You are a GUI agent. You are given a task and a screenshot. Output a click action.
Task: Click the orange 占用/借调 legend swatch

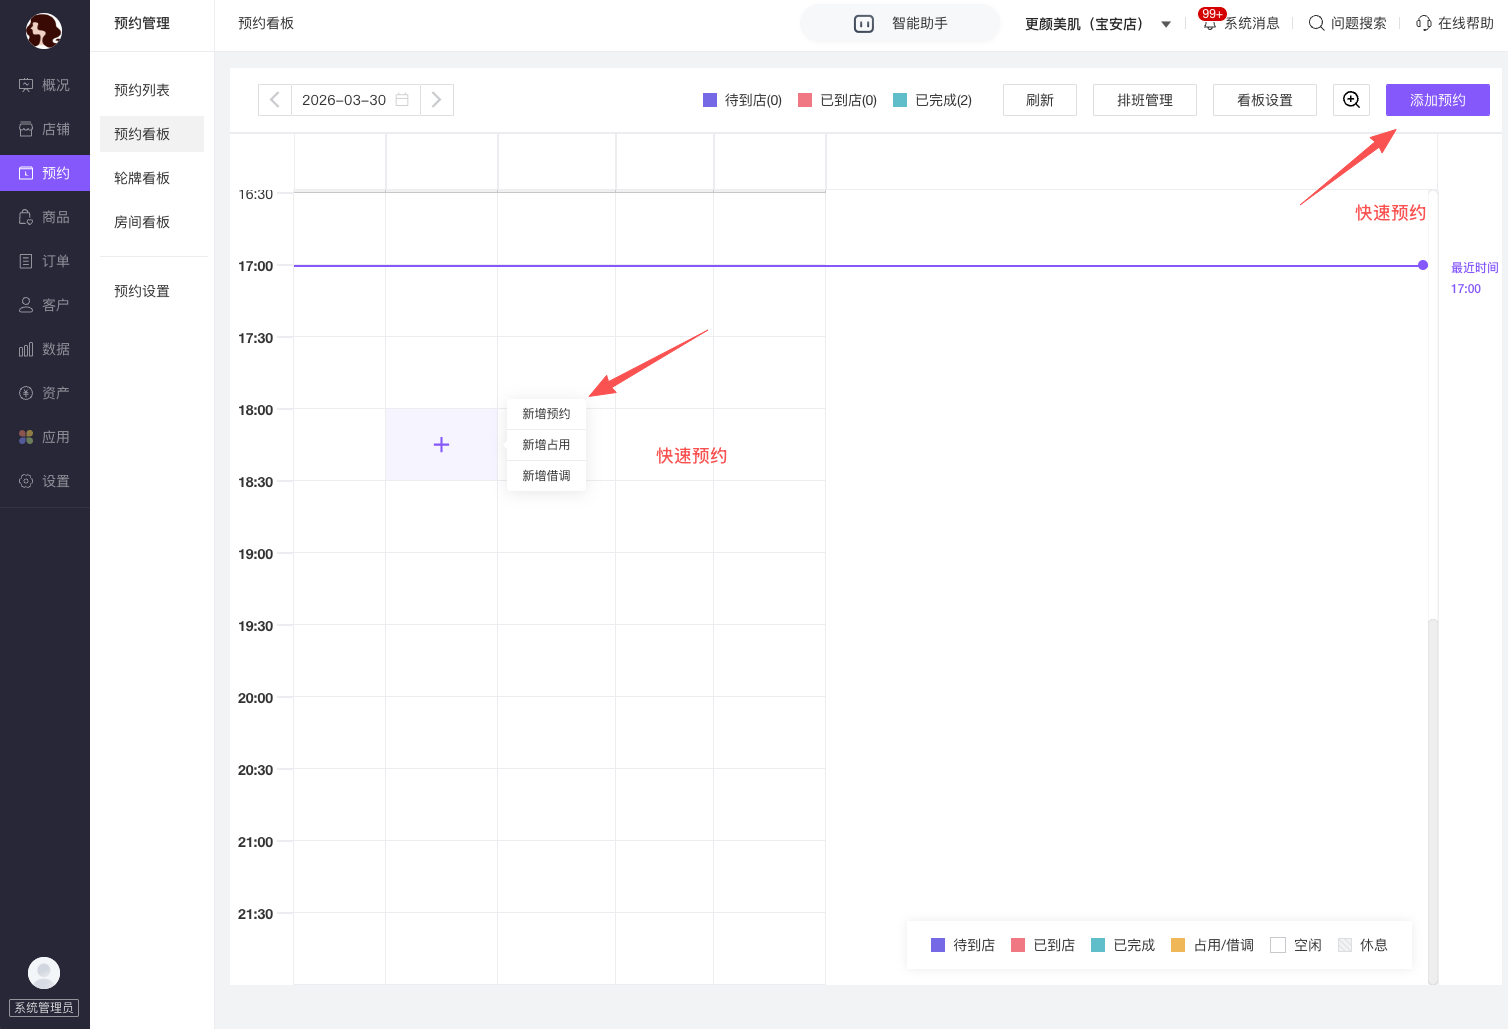click(x=1178, y=945)
